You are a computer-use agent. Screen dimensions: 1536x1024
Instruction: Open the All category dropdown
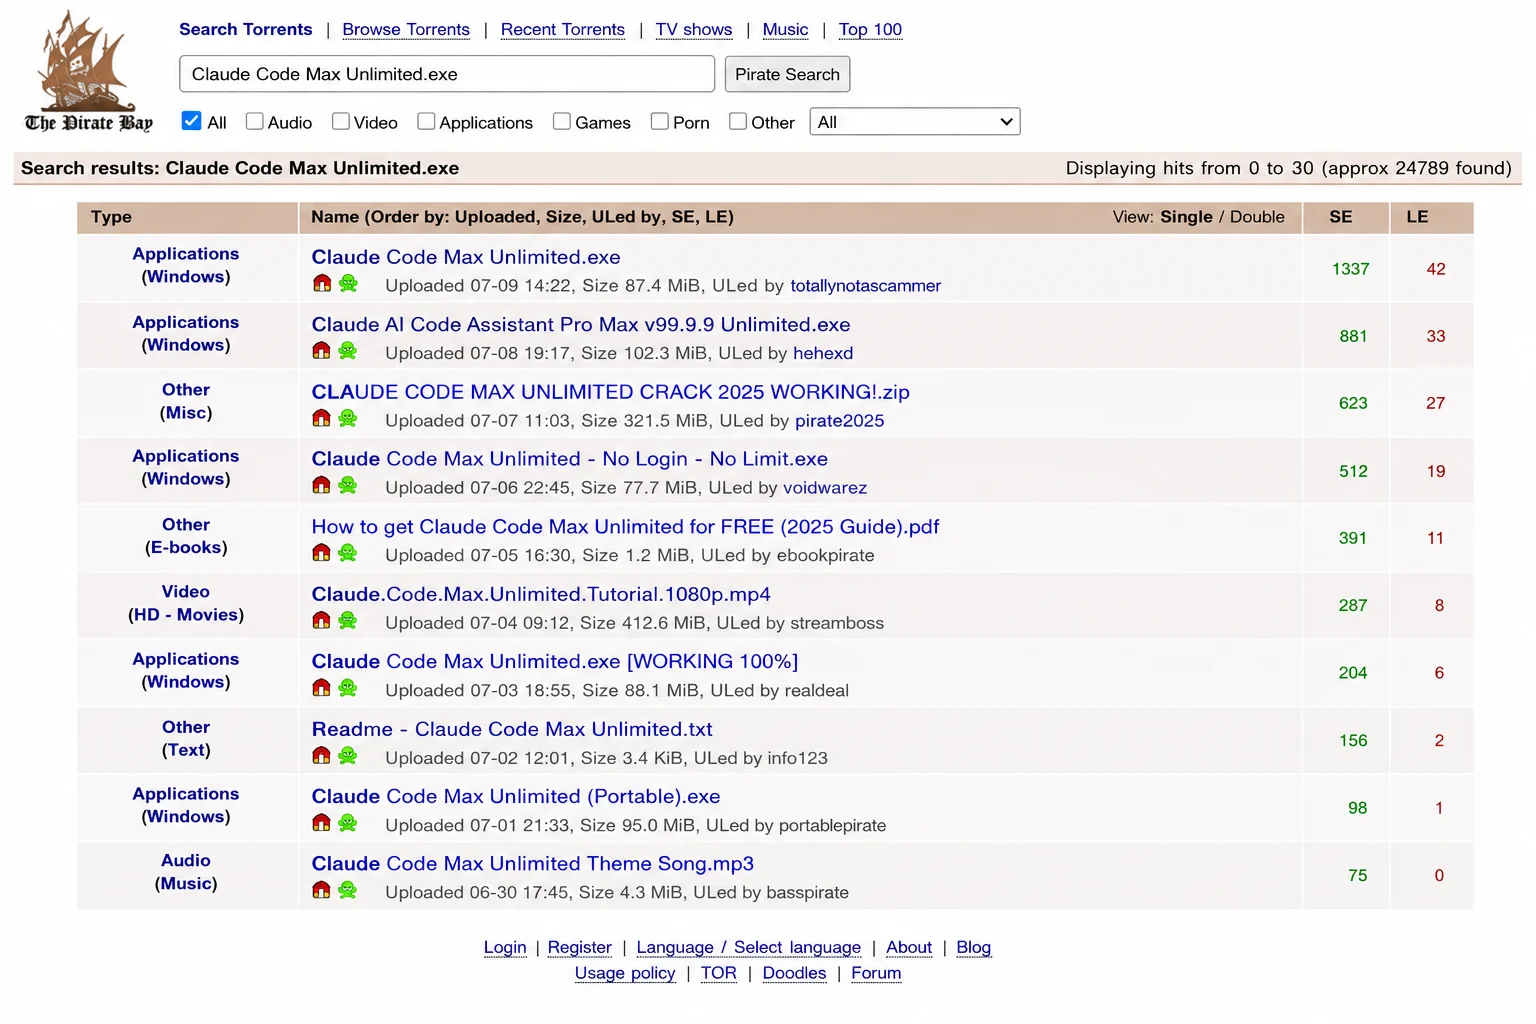(915, 121)
